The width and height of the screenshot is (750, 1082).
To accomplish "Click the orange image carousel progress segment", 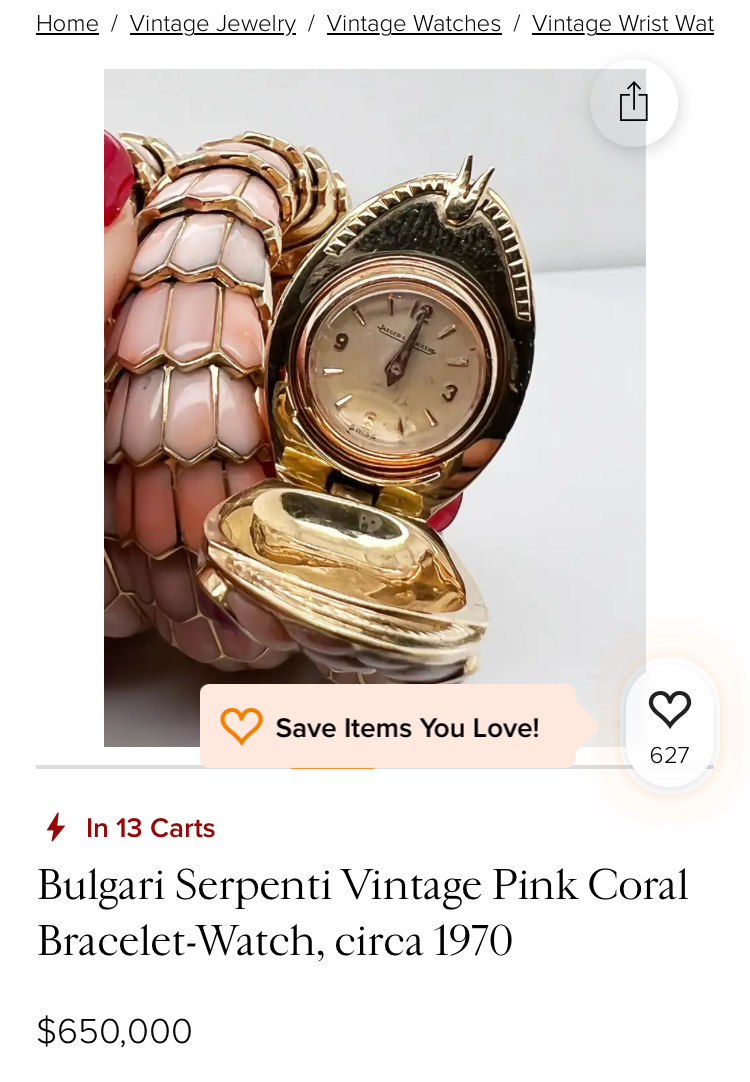I will click(x=333, y=767).
